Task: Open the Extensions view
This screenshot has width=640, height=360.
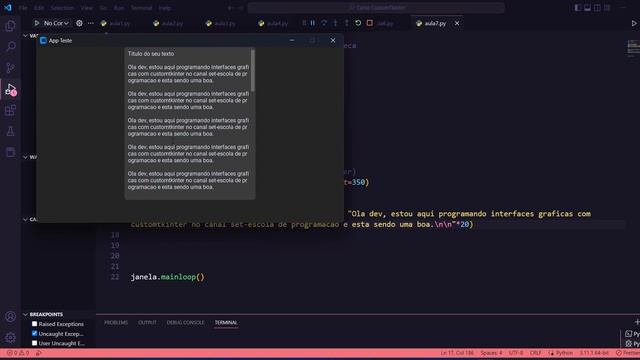Action: click(x=10, y=111)
